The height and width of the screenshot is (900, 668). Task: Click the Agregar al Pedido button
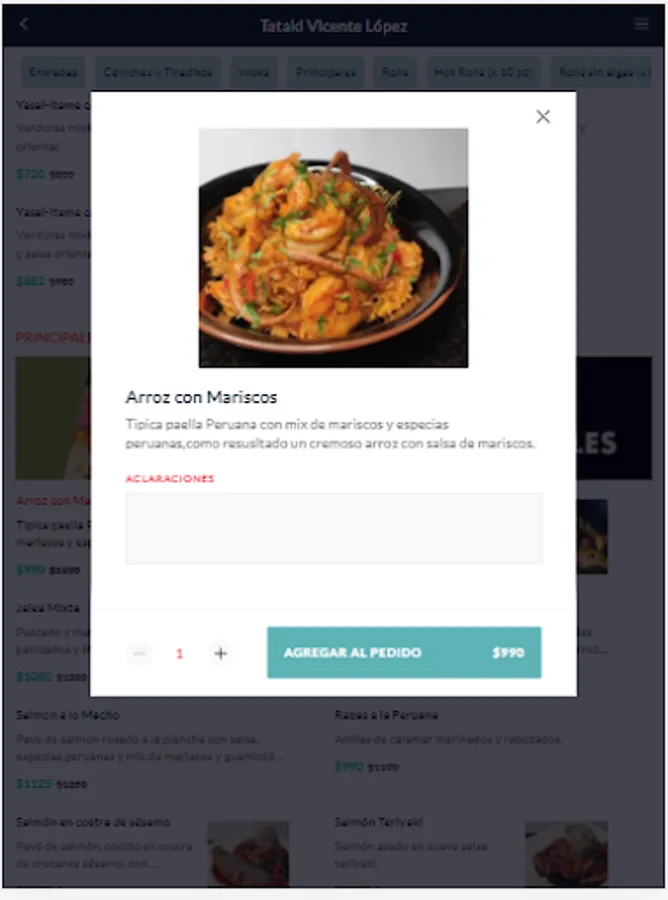(404, 653)
